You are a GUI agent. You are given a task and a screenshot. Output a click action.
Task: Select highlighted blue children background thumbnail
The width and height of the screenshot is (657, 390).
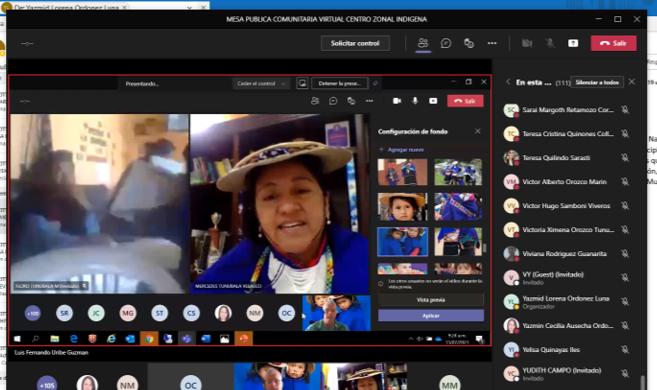pos(403,242)
